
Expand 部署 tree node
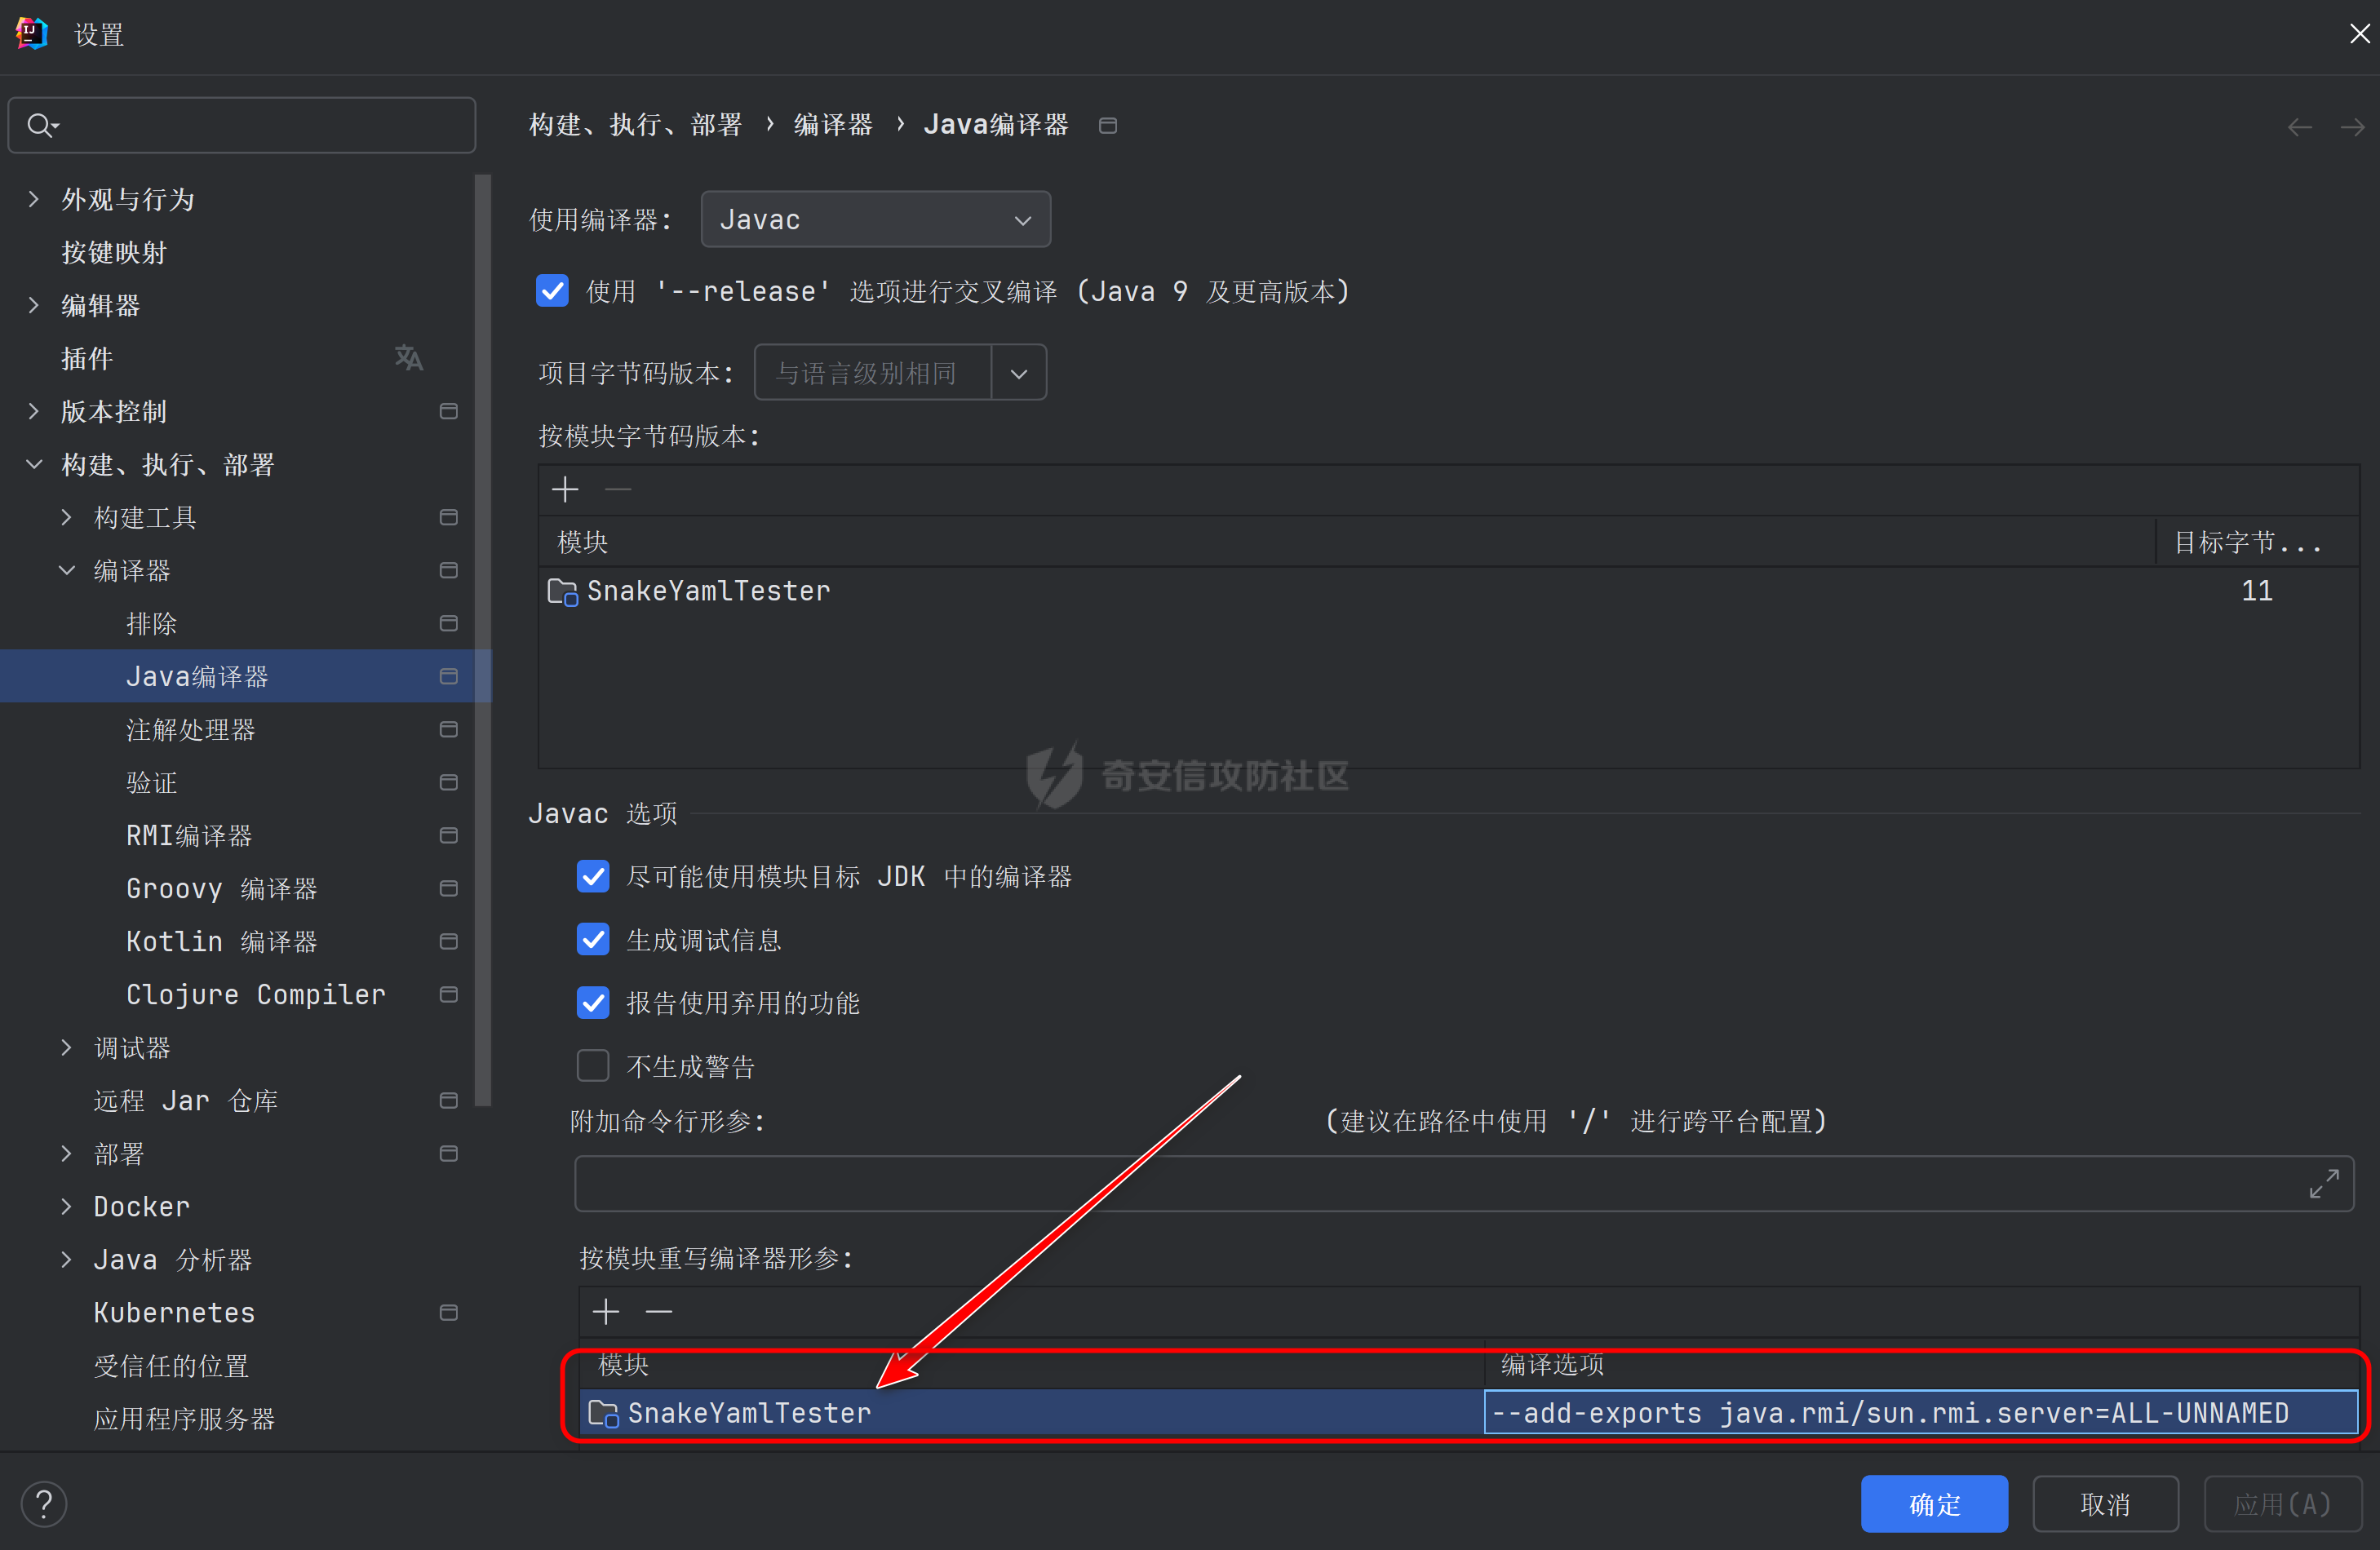click(x=66, y=1153)
